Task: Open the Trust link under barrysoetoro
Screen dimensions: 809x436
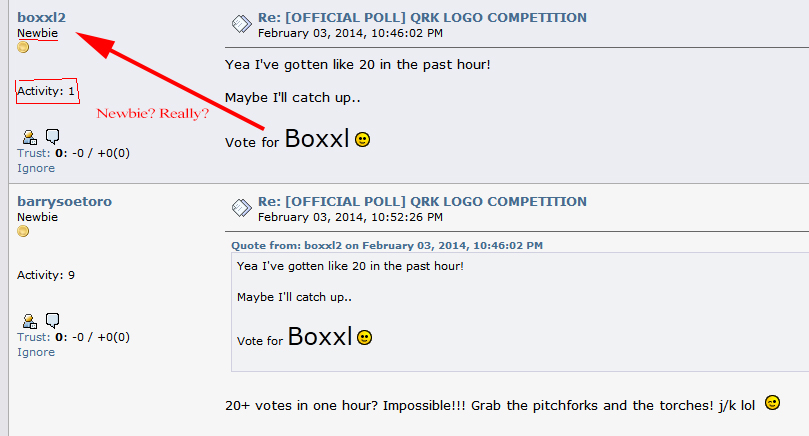Action: (x=34, y=337)
